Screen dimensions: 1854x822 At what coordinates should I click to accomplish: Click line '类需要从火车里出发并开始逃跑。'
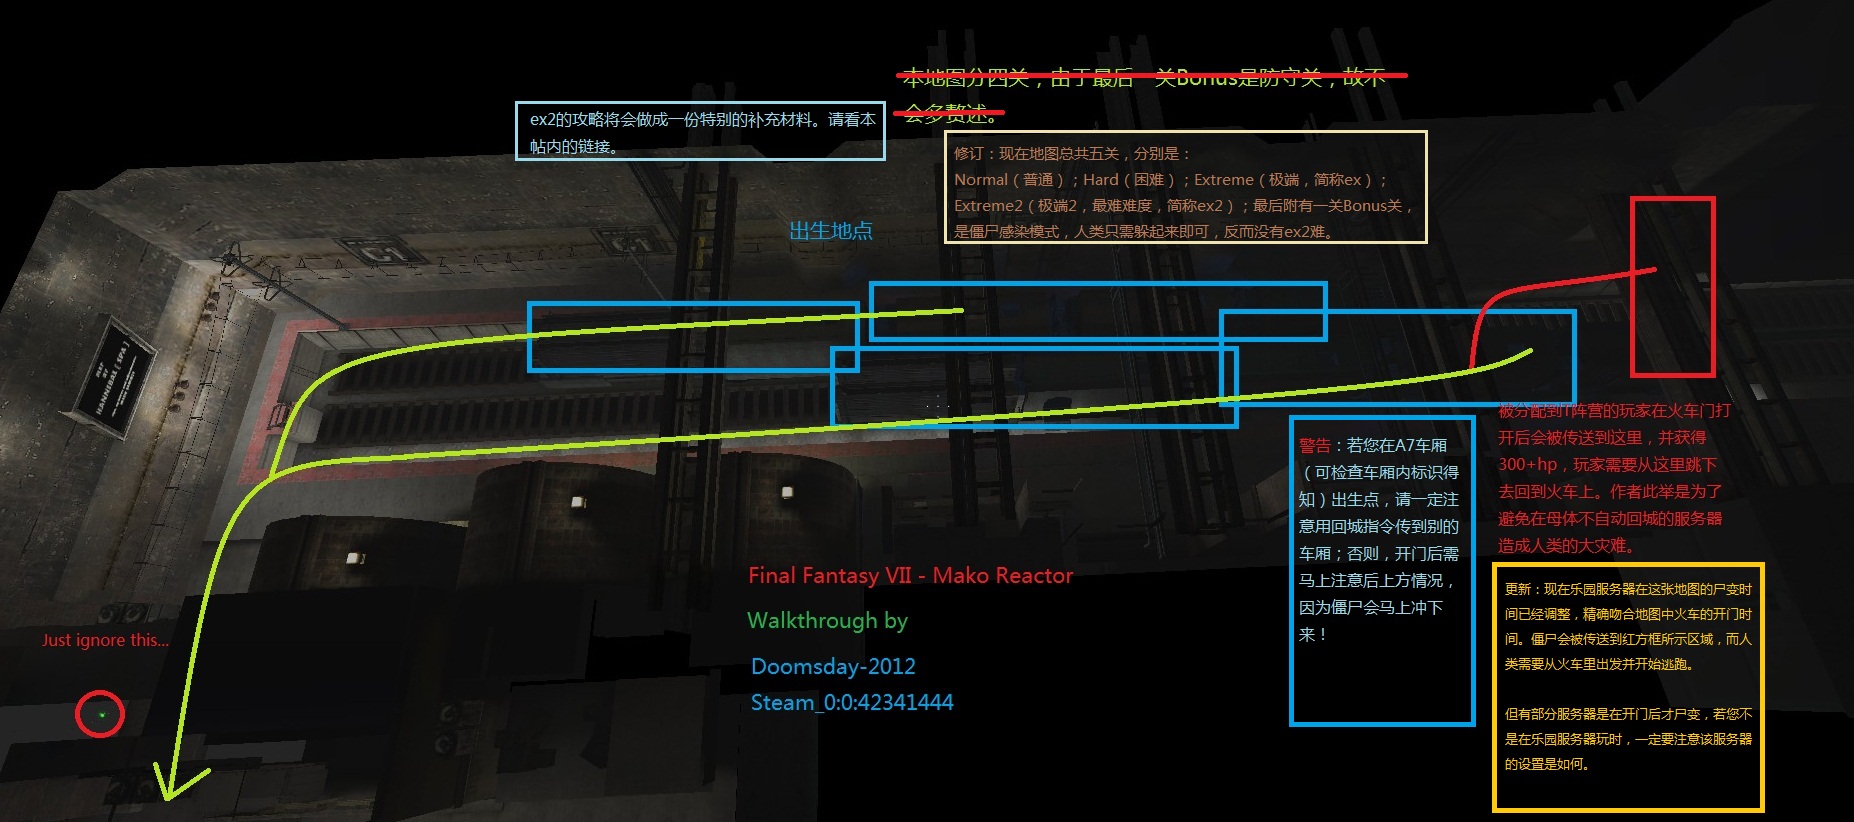click(1599, 664)
